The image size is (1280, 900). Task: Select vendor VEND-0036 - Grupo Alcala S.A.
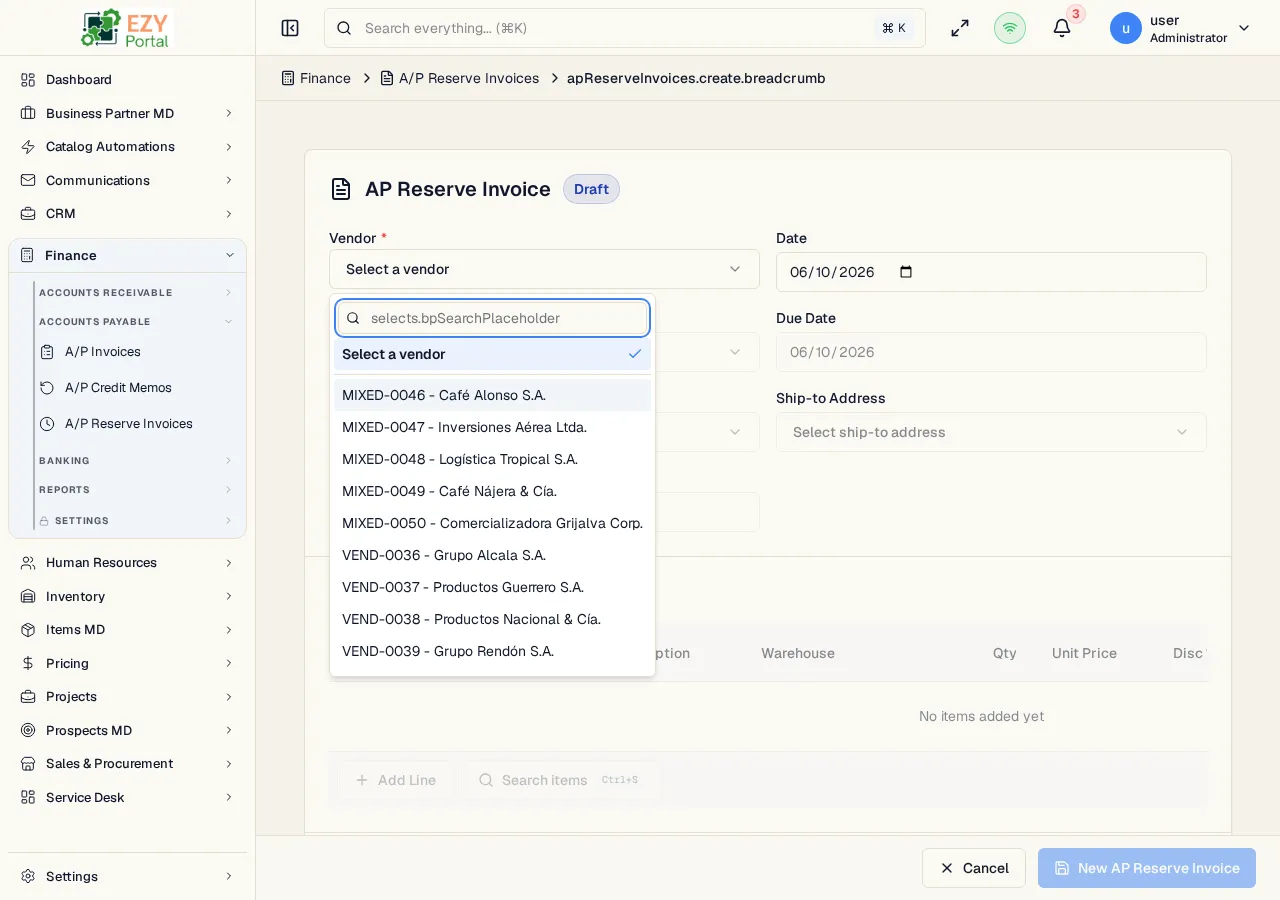pyautogui.click(x=492, y=555)
